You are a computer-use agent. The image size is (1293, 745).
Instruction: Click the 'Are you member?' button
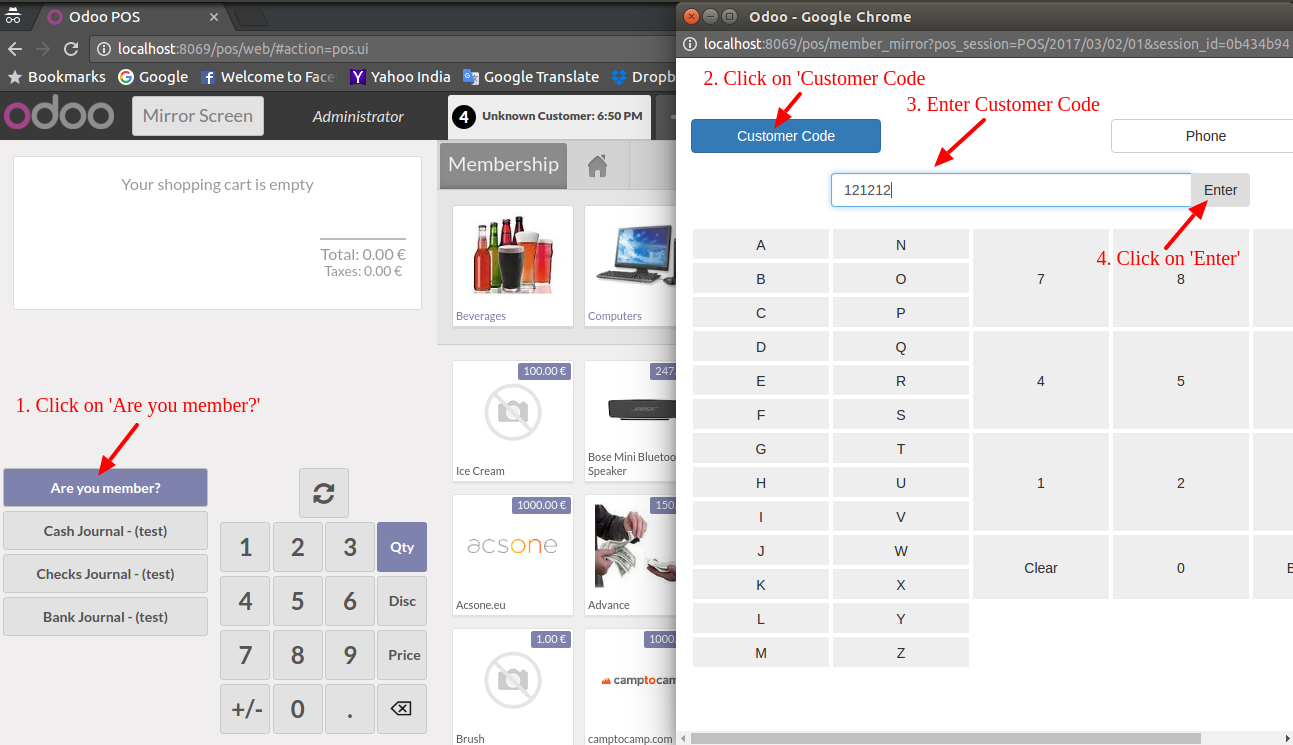click(x=106, y=488)
